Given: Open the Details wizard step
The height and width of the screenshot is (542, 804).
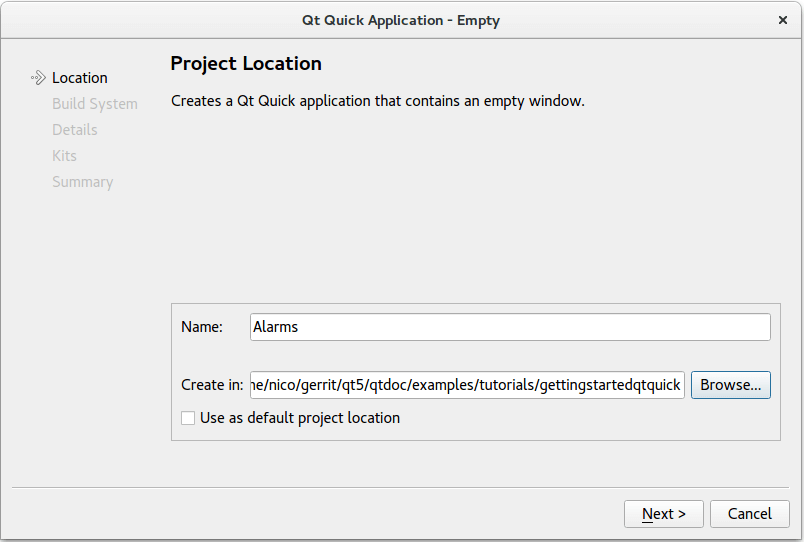Looking at the screenshot, I should [x=75, y=130].
